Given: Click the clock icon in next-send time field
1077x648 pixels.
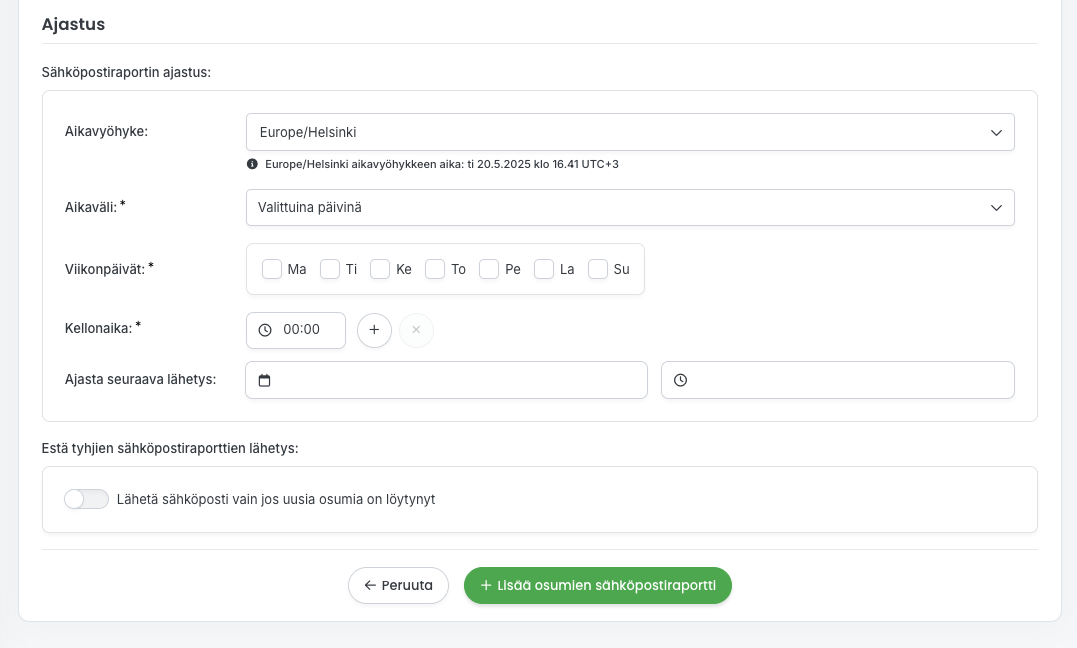Looking at the screenshot, I should pos(680,380).
